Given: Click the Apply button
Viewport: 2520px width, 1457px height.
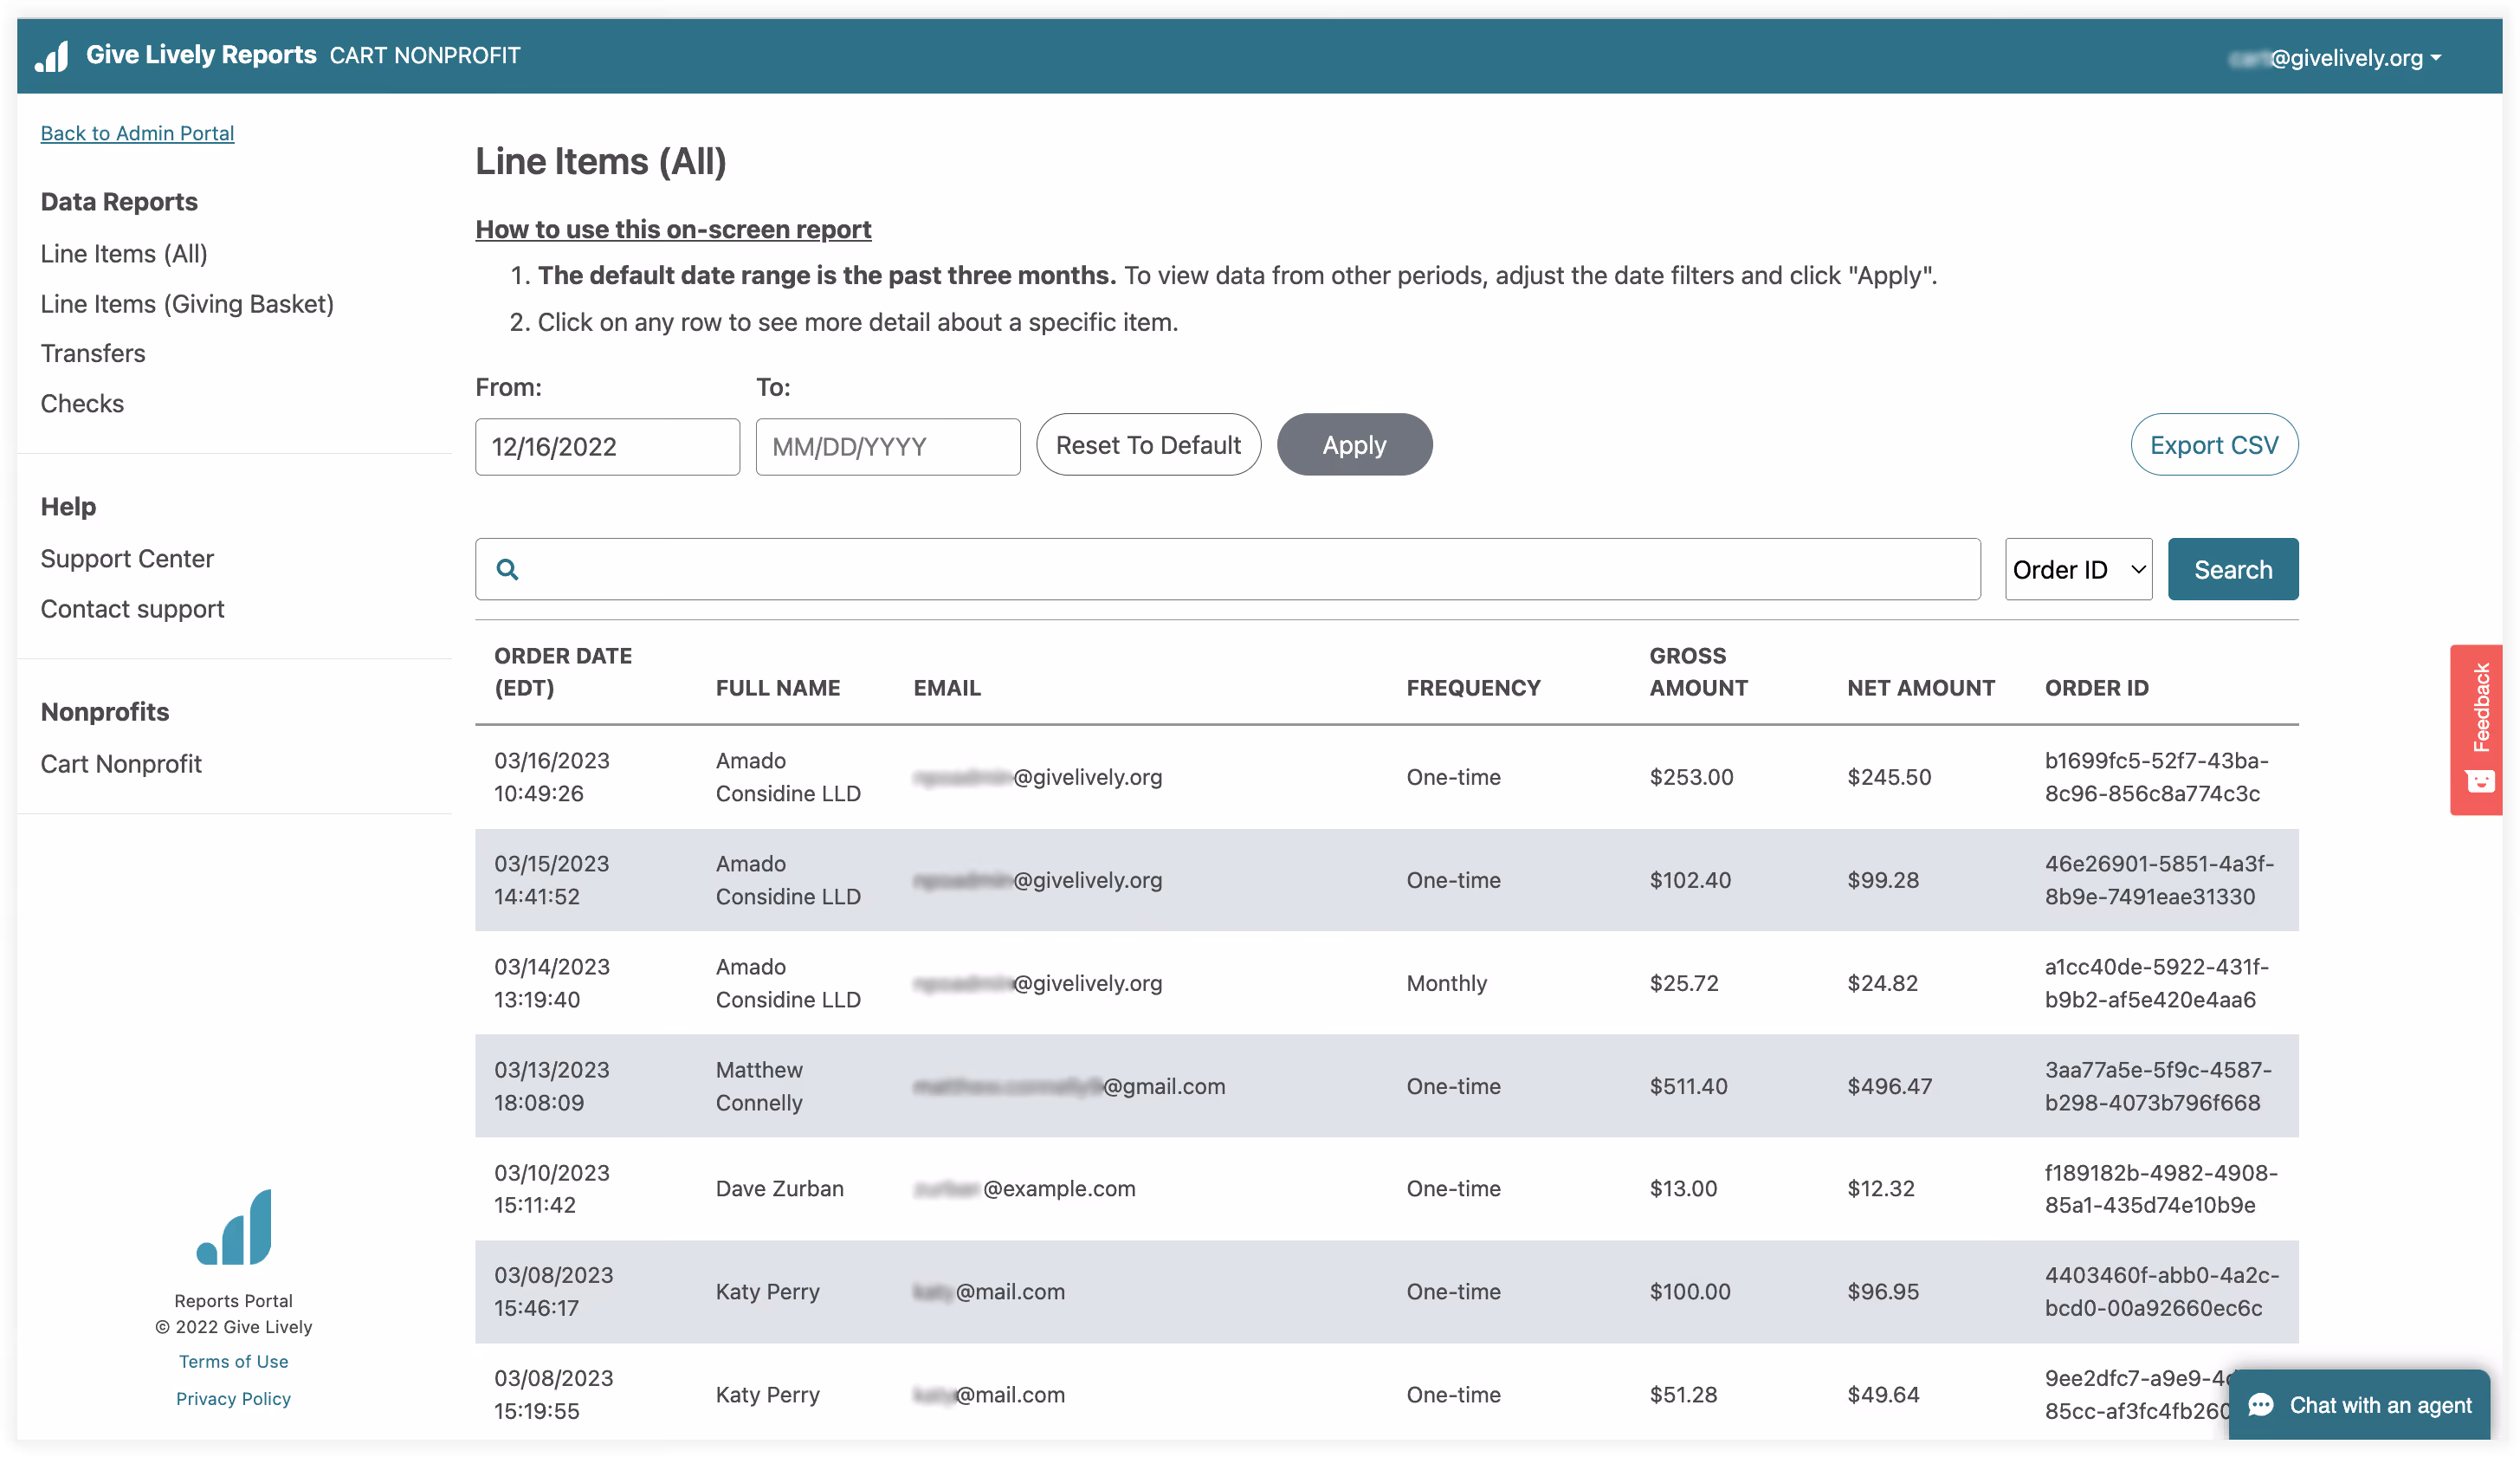Looking at the screenshot, I should point(1354,445).
